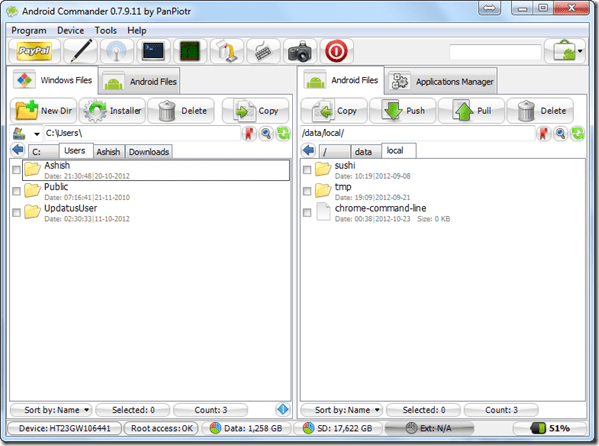Switch to left panel Windows Files tab

tap(52, 80)
